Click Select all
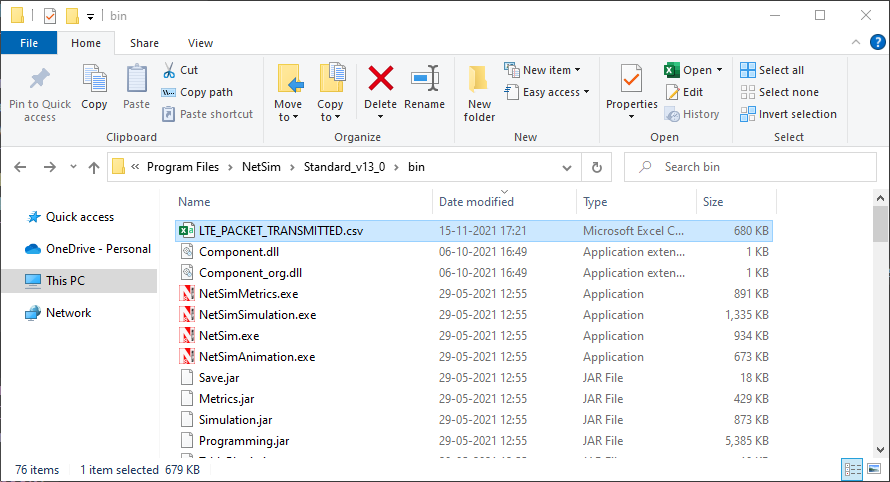This screenshot has width=890, height=482. coord(772,70)
